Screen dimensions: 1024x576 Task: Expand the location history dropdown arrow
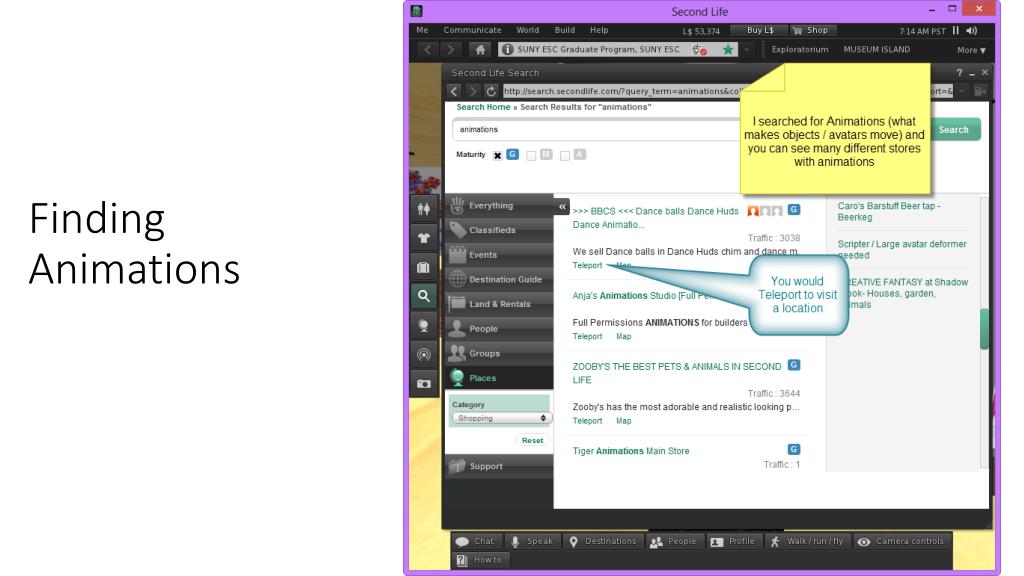tap(747, 50)
